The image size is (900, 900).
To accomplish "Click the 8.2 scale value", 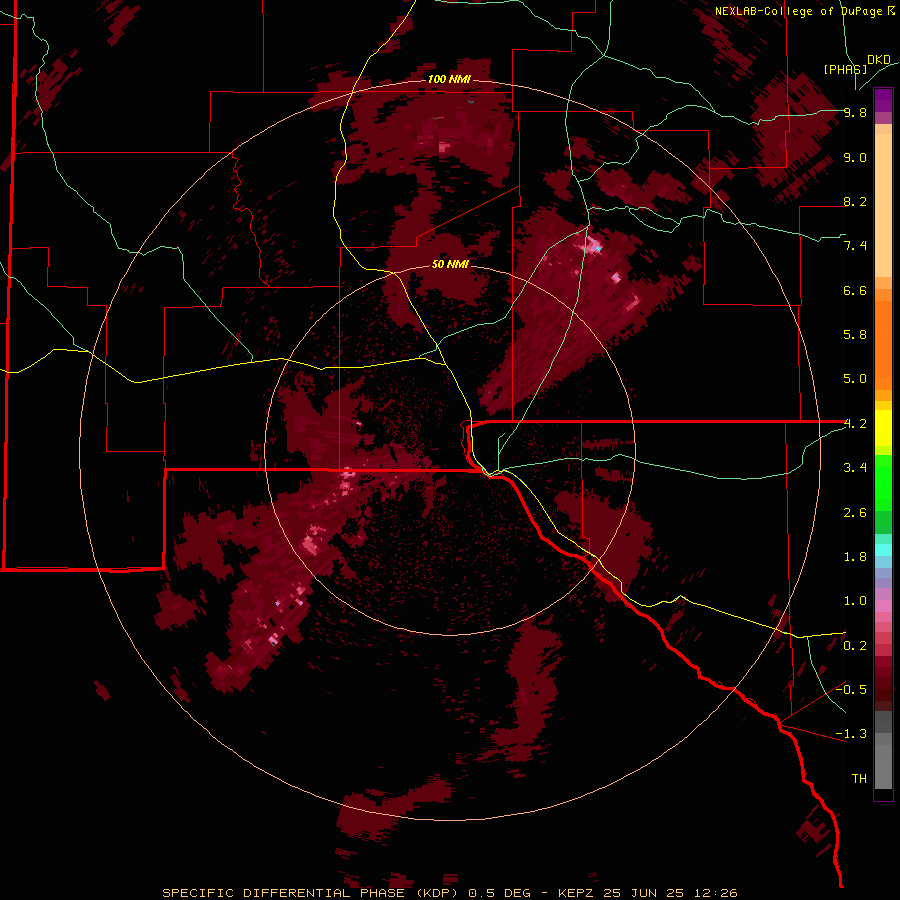I will [855, 202].
